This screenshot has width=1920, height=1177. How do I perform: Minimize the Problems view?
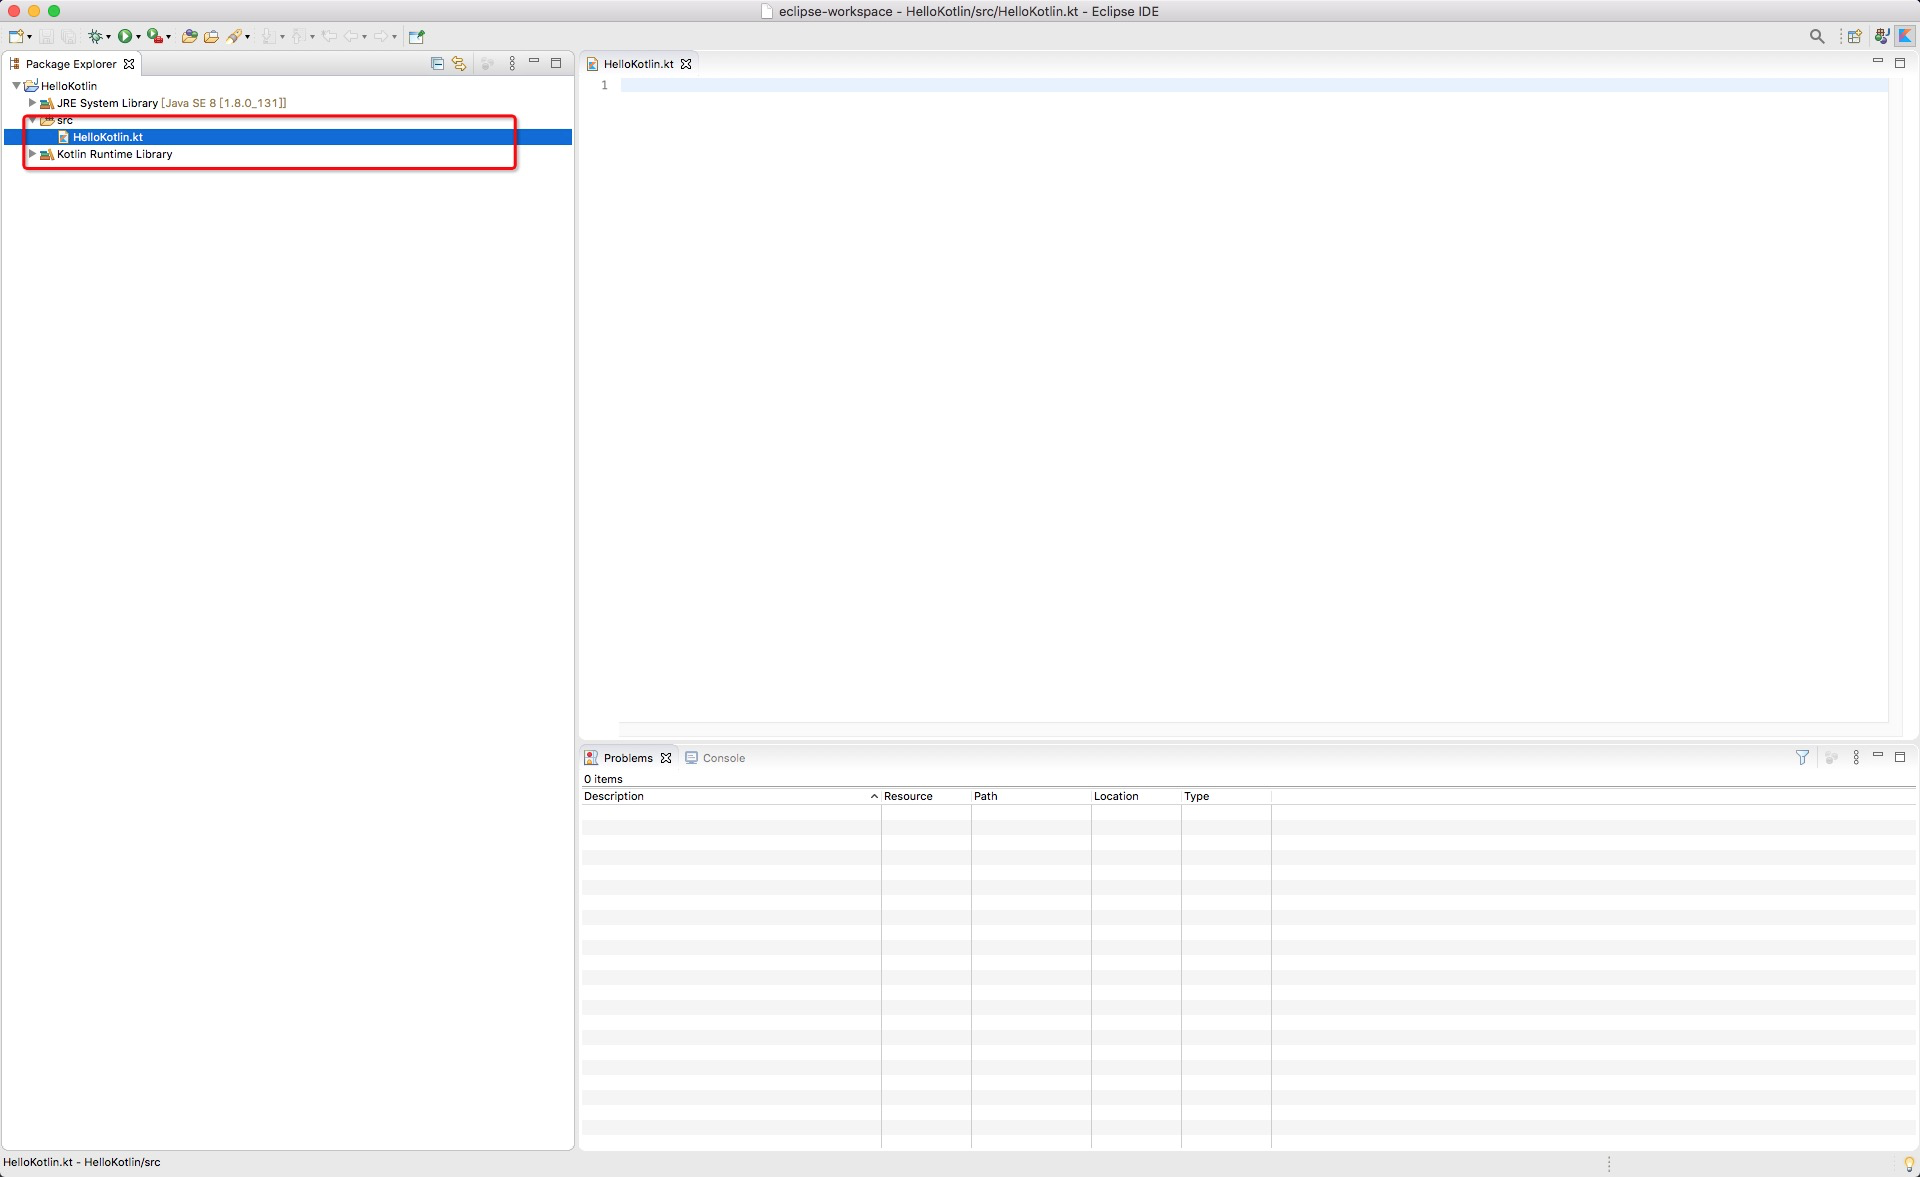[1878, 756]
